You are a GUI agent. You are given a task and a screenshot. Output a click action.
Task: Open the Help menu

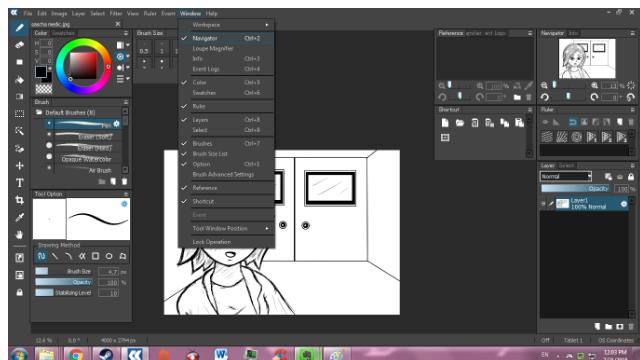(211, 13)
